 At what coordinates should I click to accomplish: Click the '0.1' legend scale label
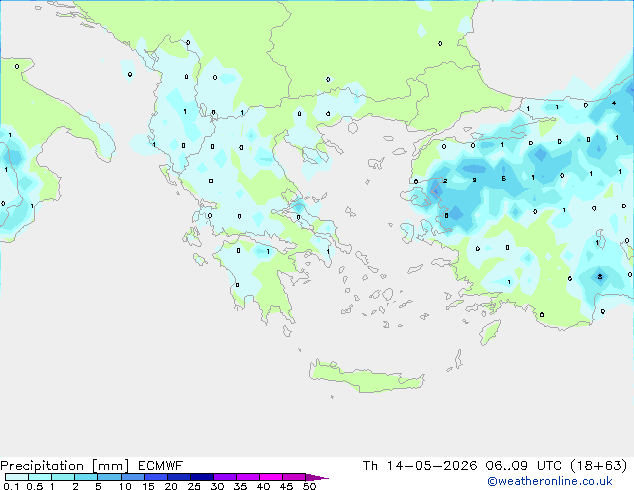(x=11, y=486)
